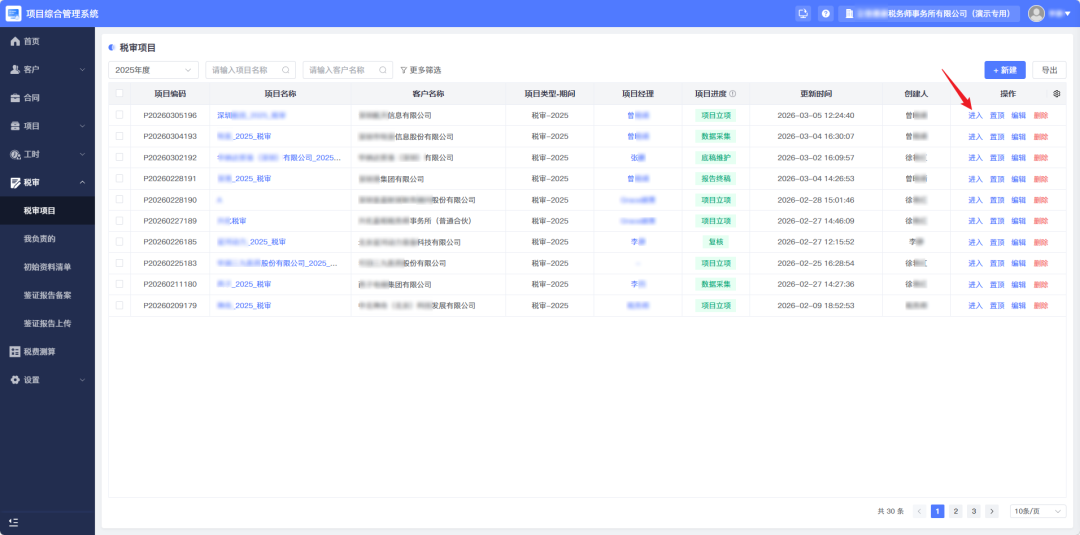Click the 导出 export button
Screen dimensions: 1080x535
coord(1049,70)
